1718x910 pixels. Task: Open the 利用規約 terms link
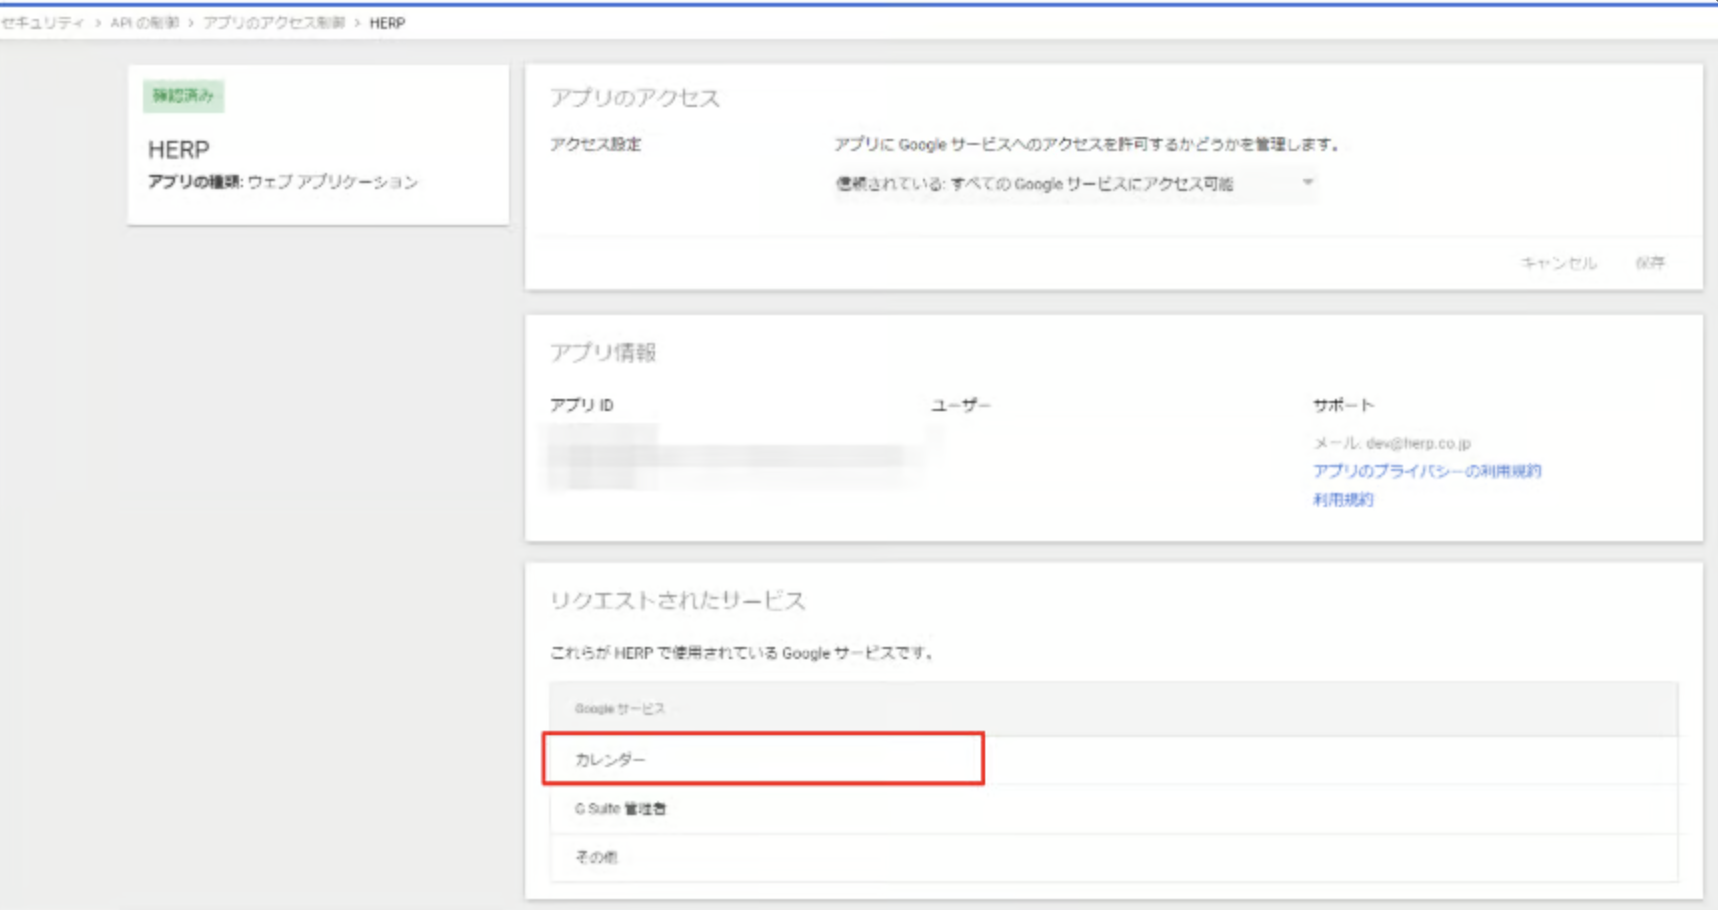1342,499
